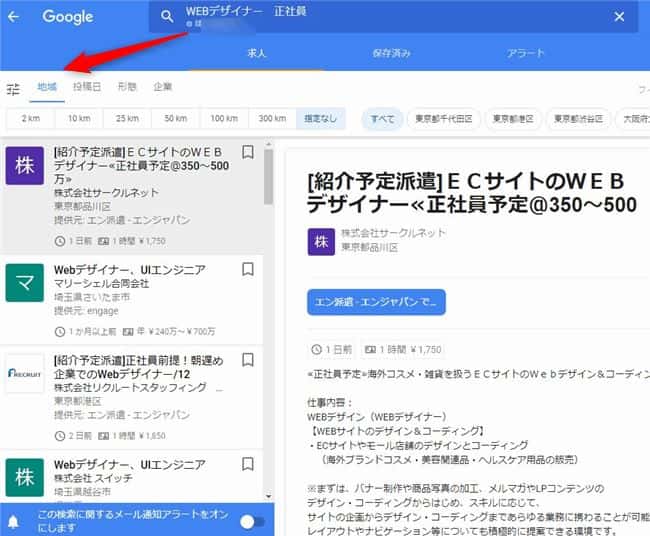The height and width of the screenshot is (536, 650).
Task: Click the エン派遣 - エンジャパン apply button
Action: [376, 302]
